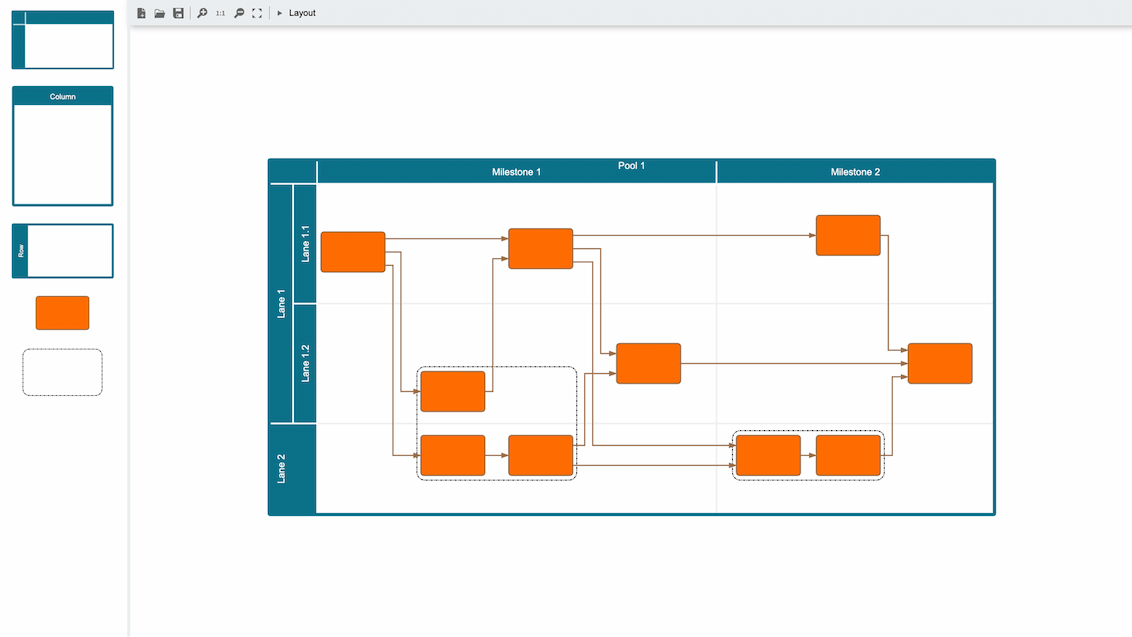
Task: Pick the Column template from the palette
Action: coord(62,146)
